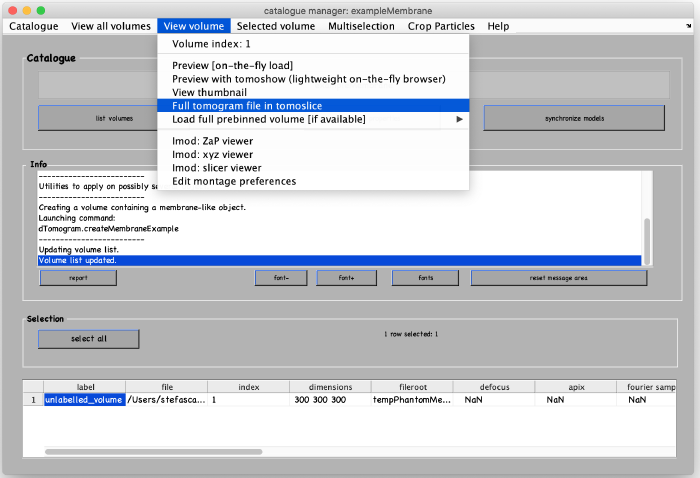Click the defocus column header
Screen dimensions: 700x478
(494, 387)
